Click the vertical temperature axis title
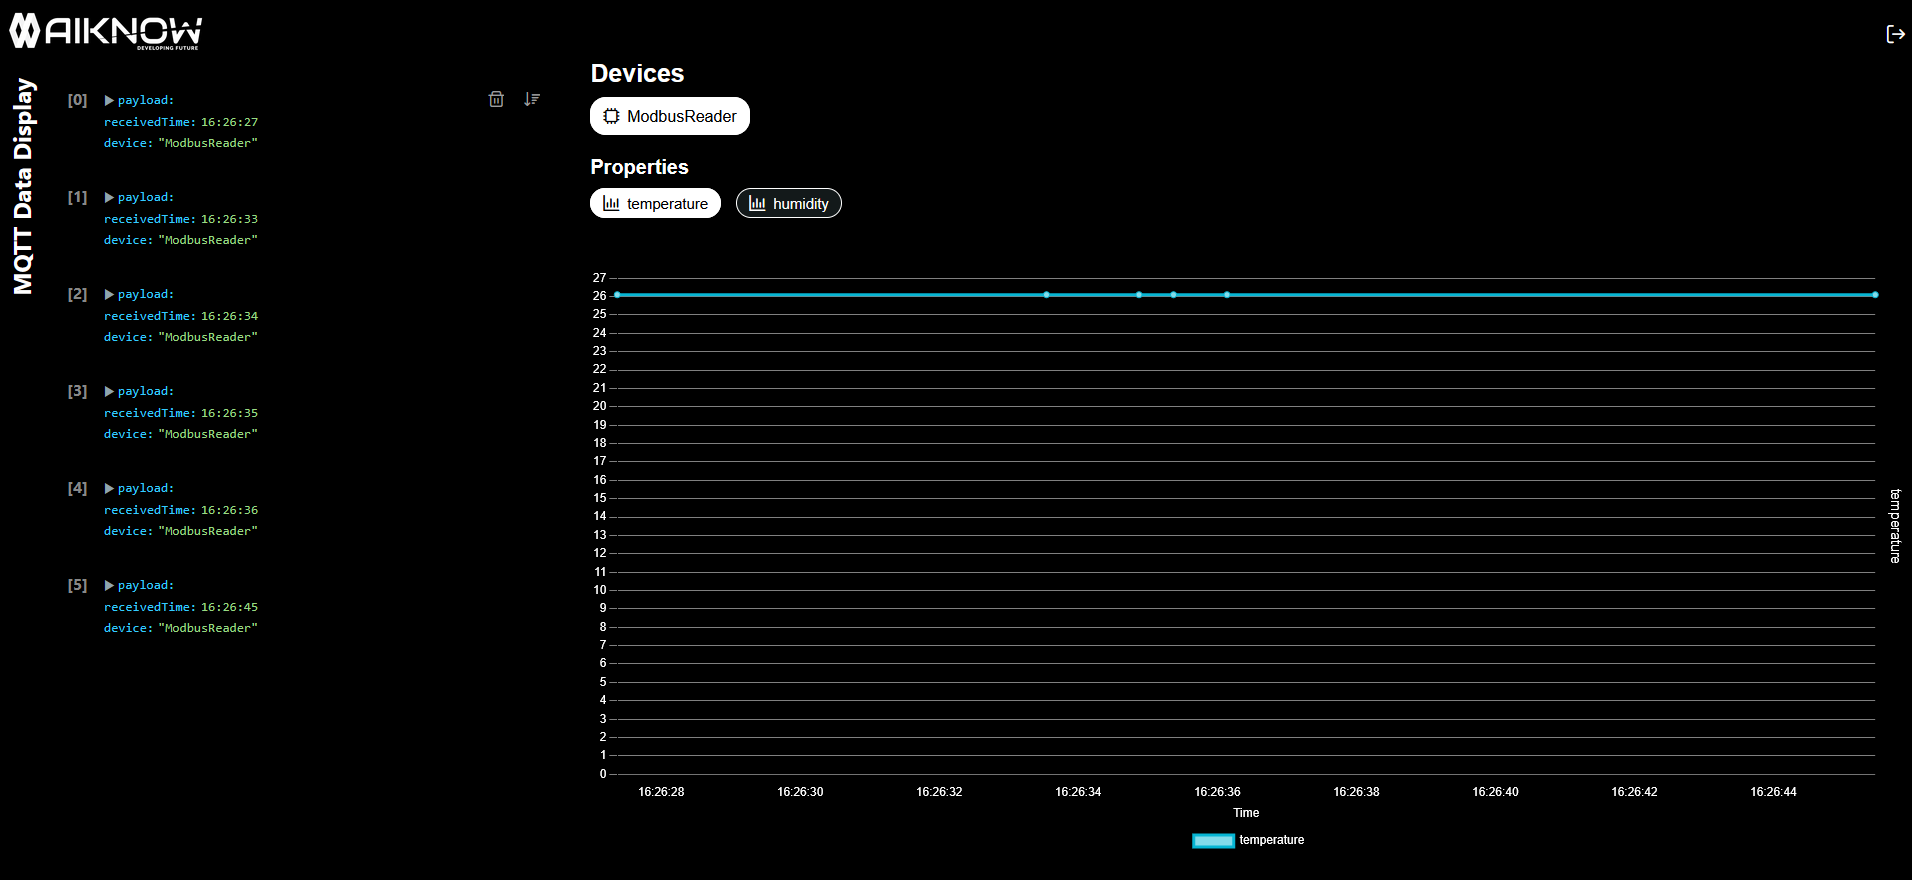This screenshot has width=1912, height=880. (x=1895, y=526)
